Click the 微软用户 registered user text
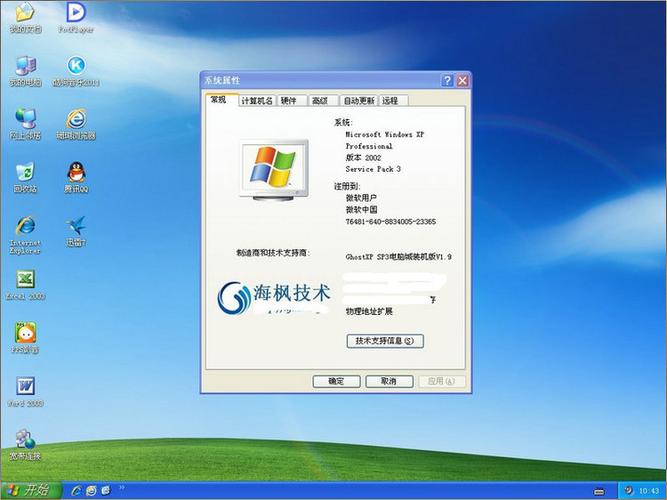The height and width of the screenshot is (500, 667). [x=361, y=198]
